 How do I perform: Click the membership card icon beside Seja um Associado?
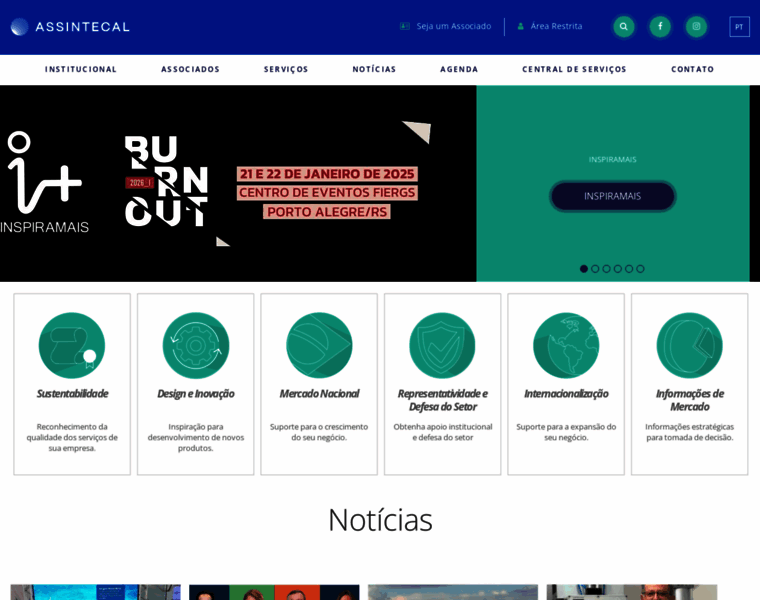(x=405, y=26)
